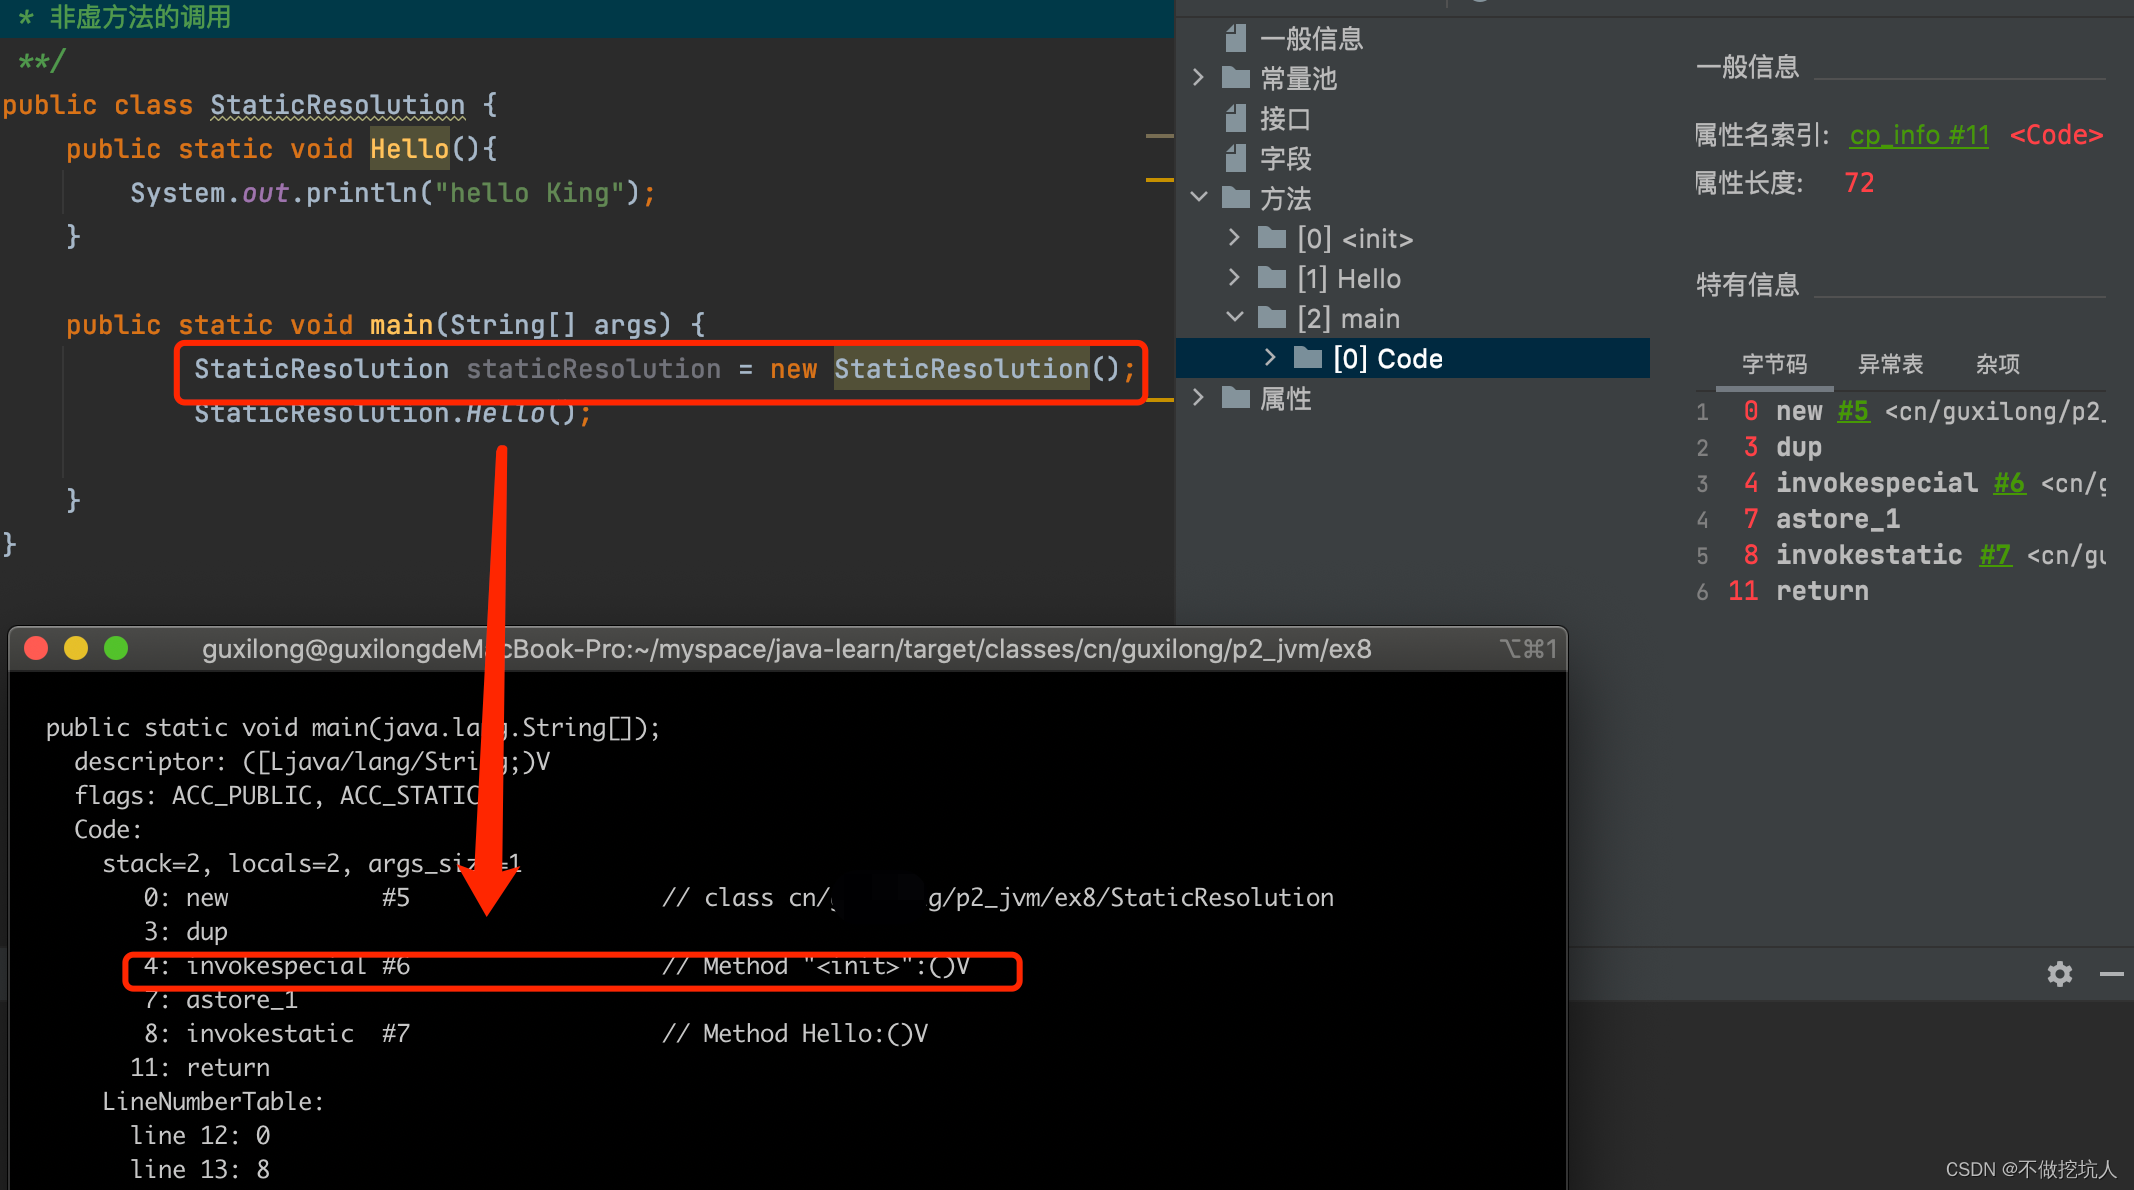Switch to the 异常表 tab
Viewport: 2134px width, 1190px height.
(1889, 364)
